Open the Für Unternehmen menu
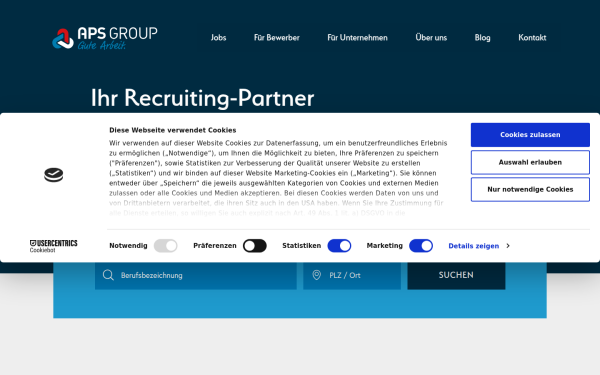Viewport: 600px width, 375px height. click(357, 38)
